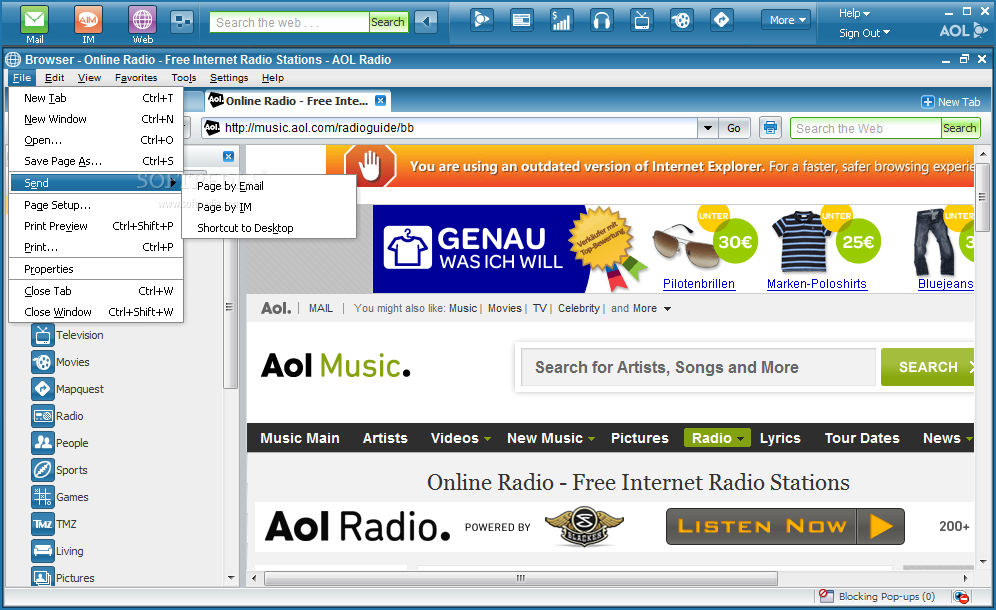Open the Video toolbar icon

(481, 20)
